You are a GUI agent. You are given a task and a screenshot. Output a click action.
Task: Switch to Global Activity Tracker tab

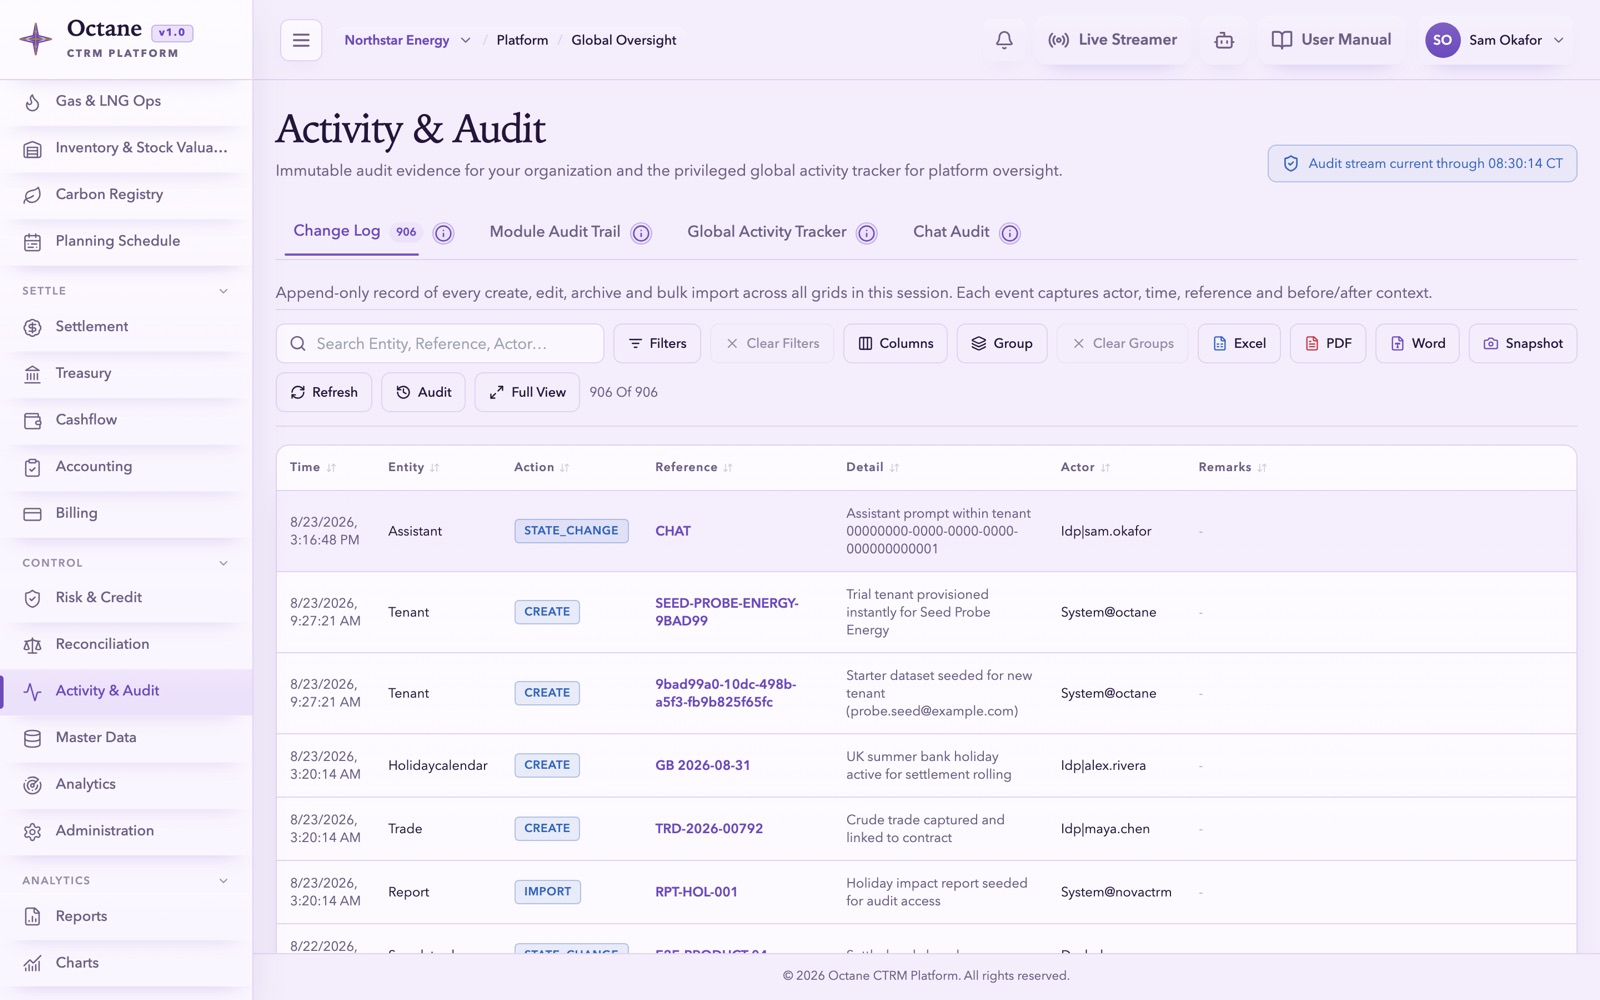(766, 232)
